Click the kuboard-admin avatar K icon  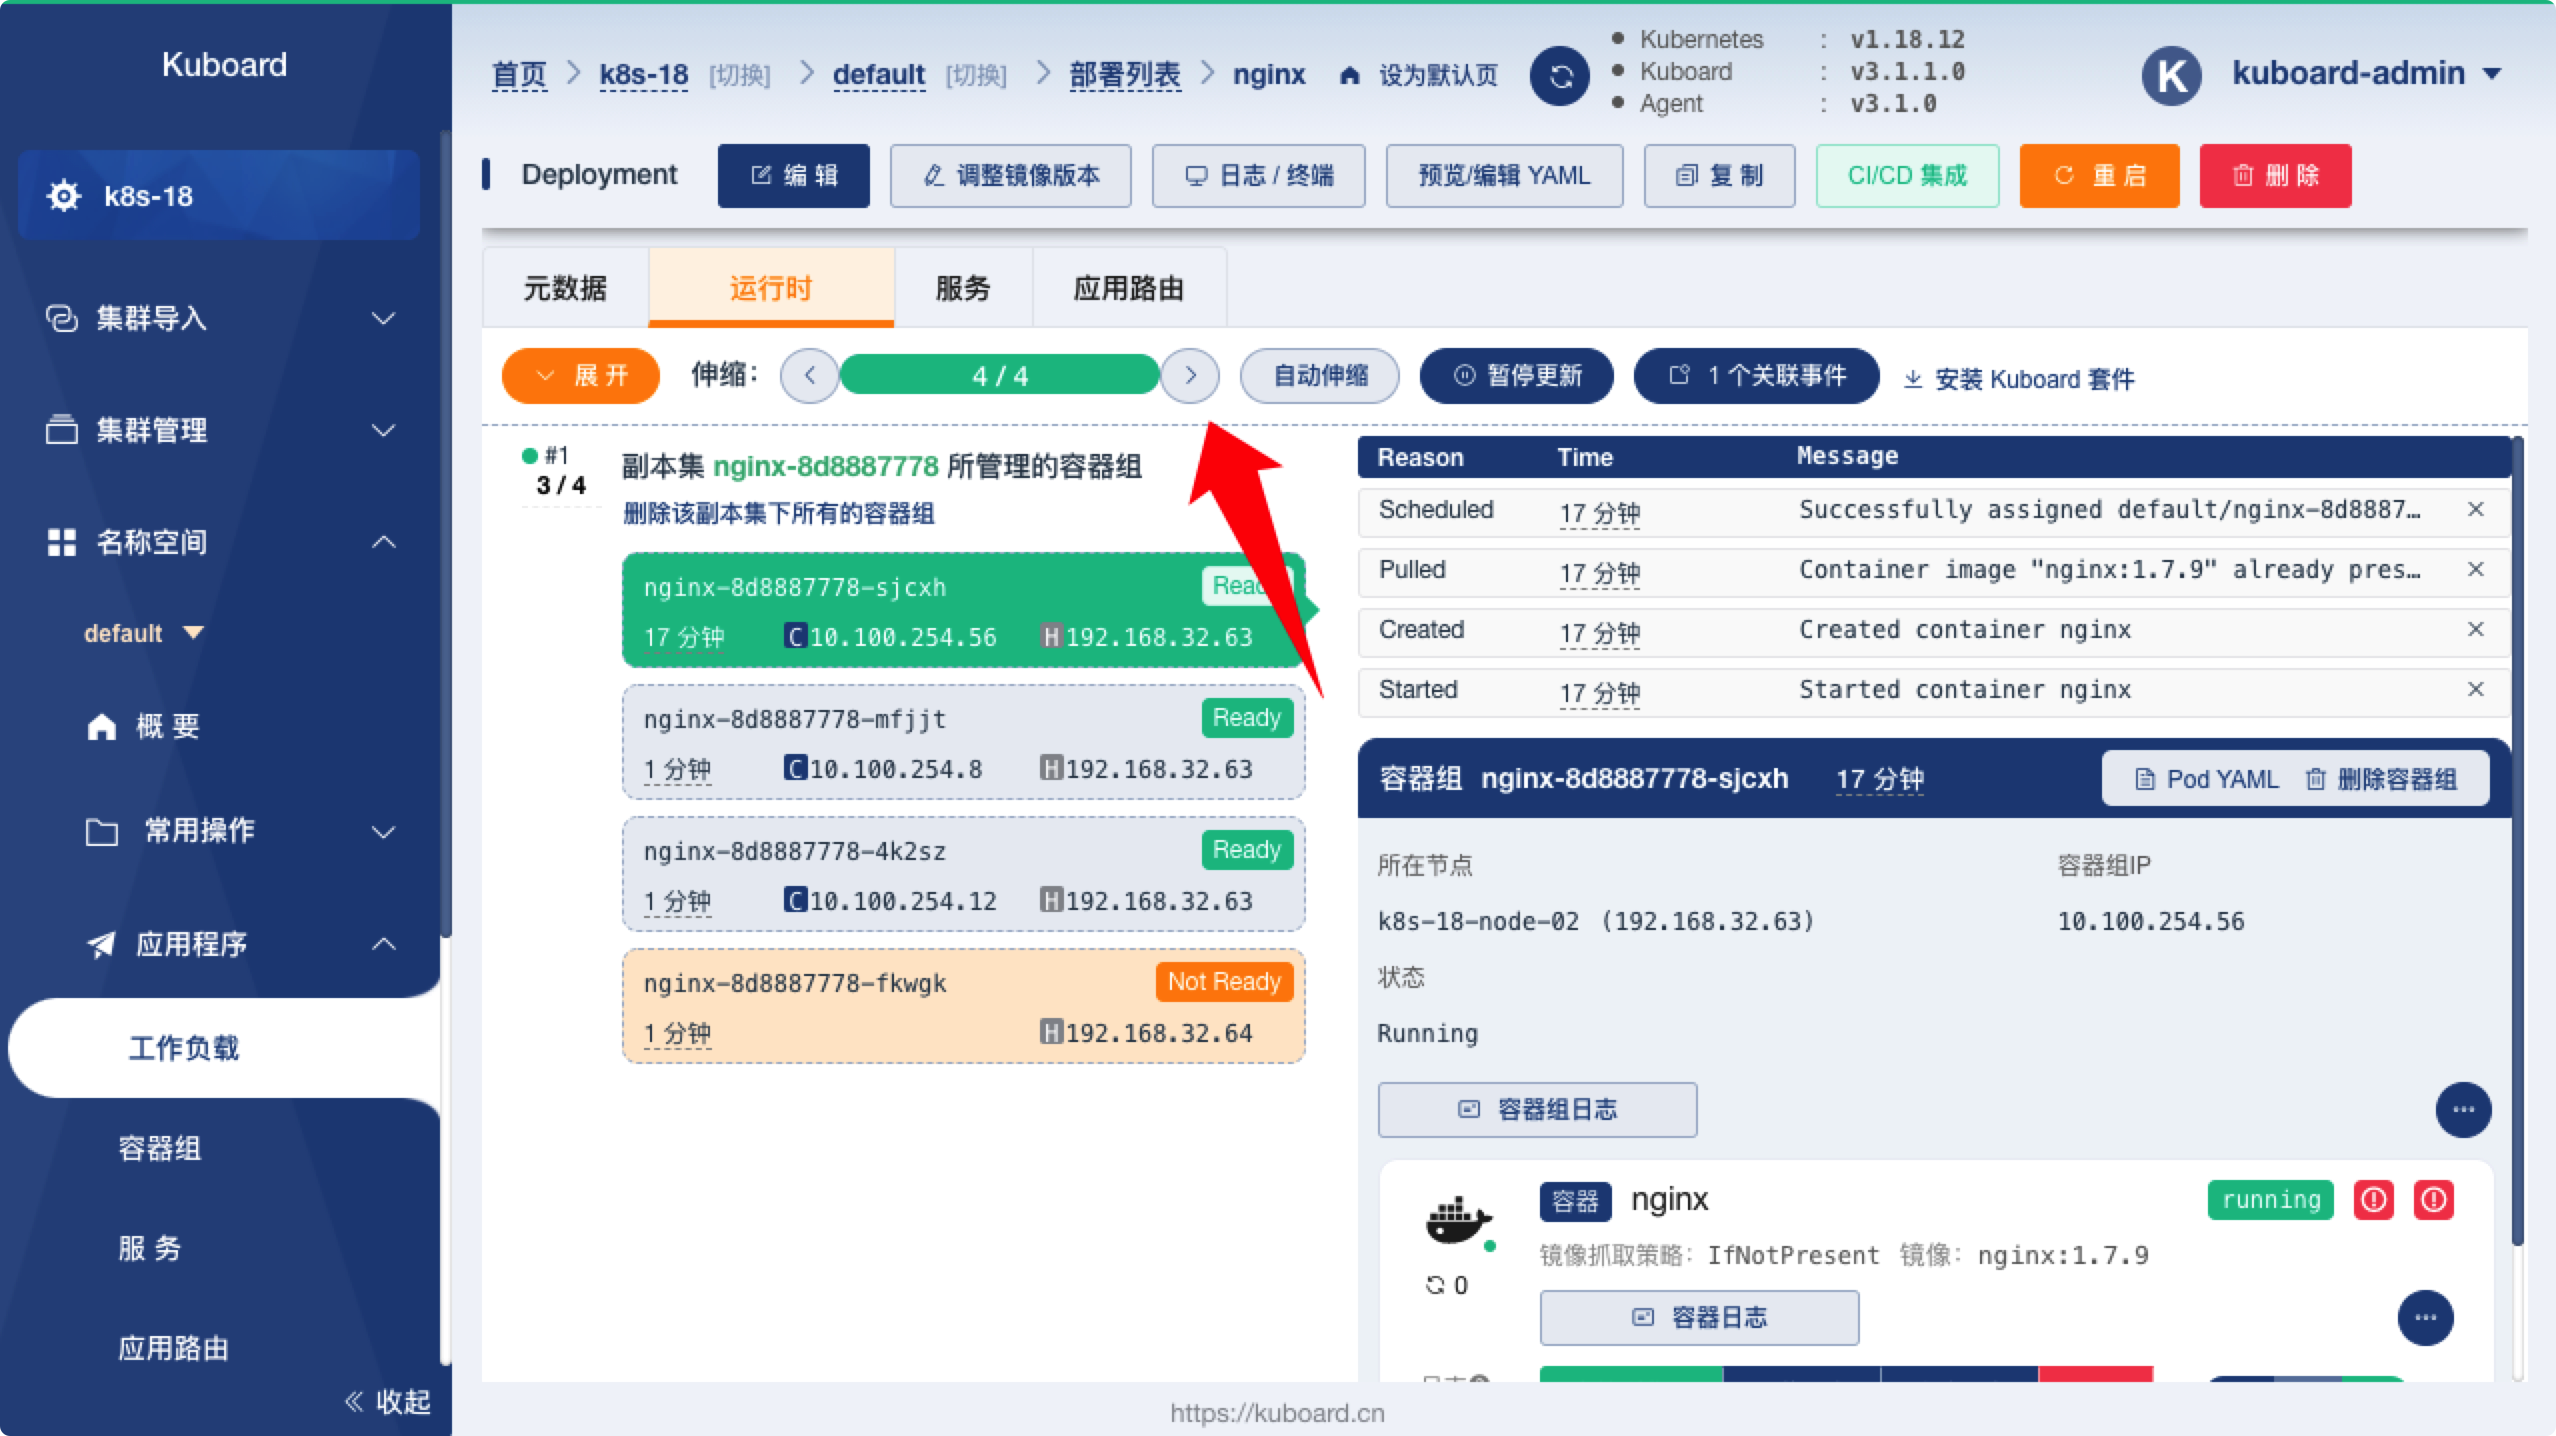coord(2171,75)
